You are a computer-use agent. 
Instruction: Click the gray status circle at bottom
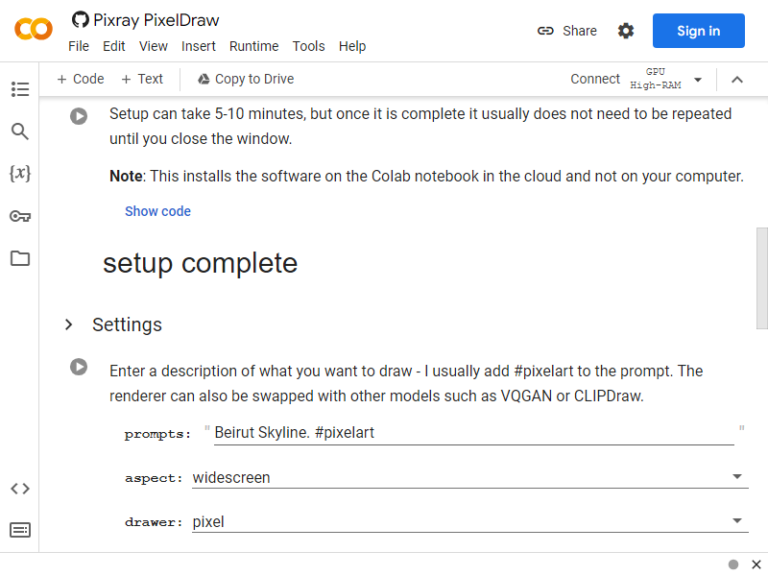tap(733, 564)
